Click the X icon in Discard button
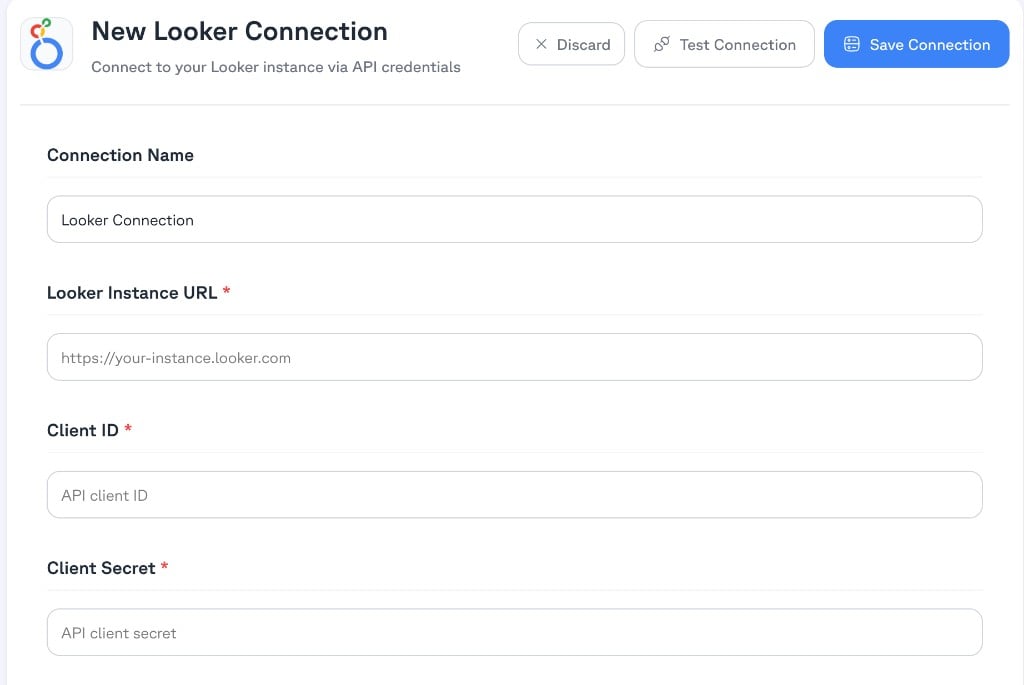1024x685 pixels. click(541, 44)
